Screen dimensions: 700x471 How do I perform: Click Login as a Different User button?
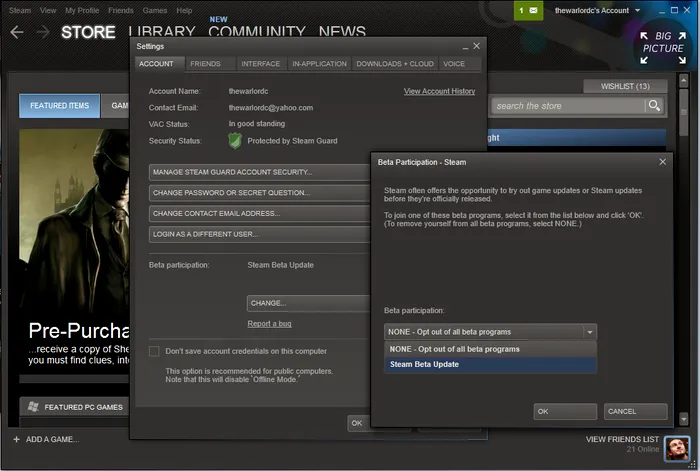pyautogui.click(x=259, y=234)
